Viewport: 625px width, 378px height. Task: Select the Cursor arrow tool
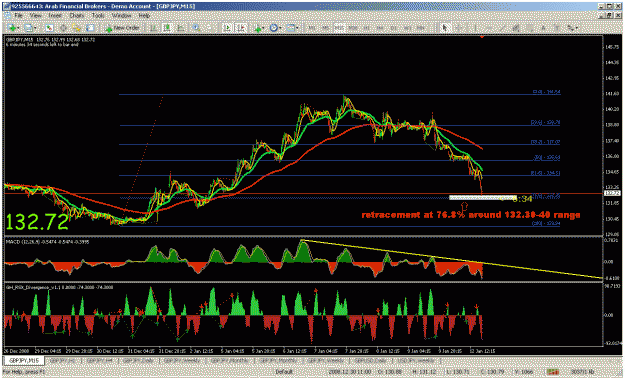click(445, 28)
